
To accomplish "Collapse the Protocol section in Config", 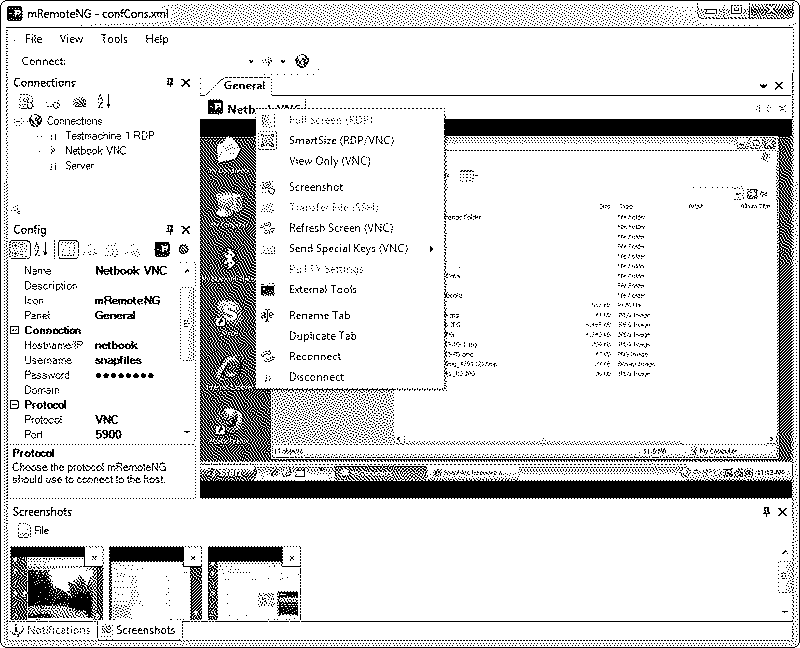I will pos(16,405).
